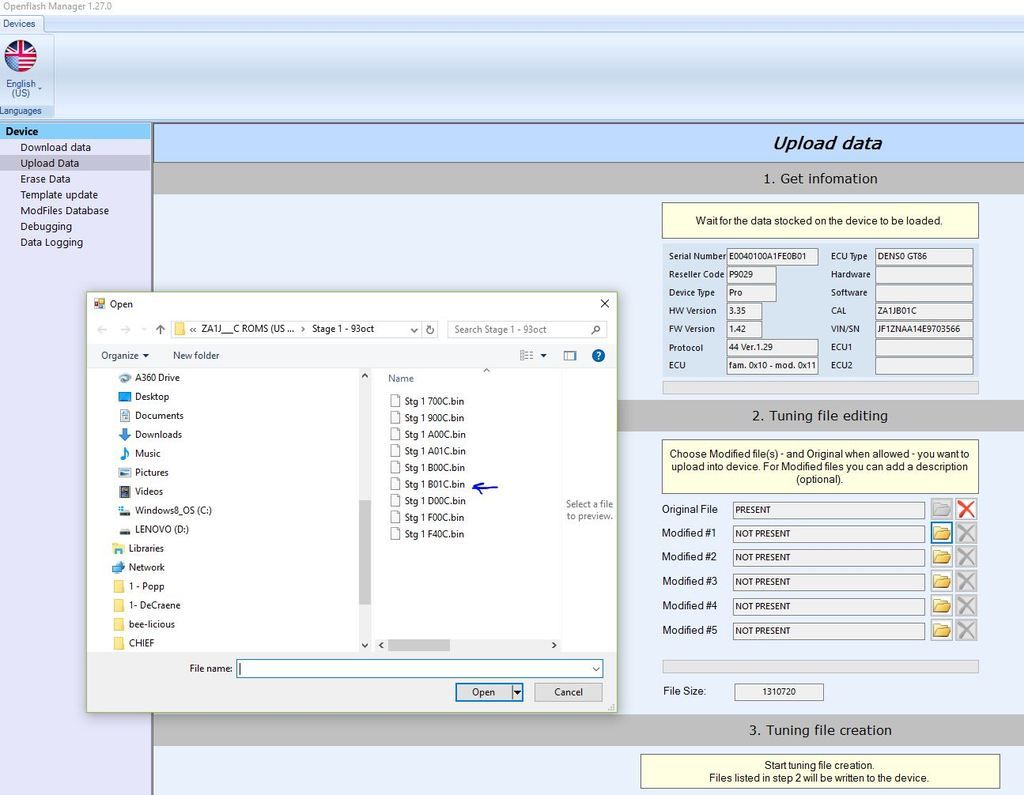Click the folder icon for Modified #5
This screenshot has width=1024, height=795.
[941, 630]
